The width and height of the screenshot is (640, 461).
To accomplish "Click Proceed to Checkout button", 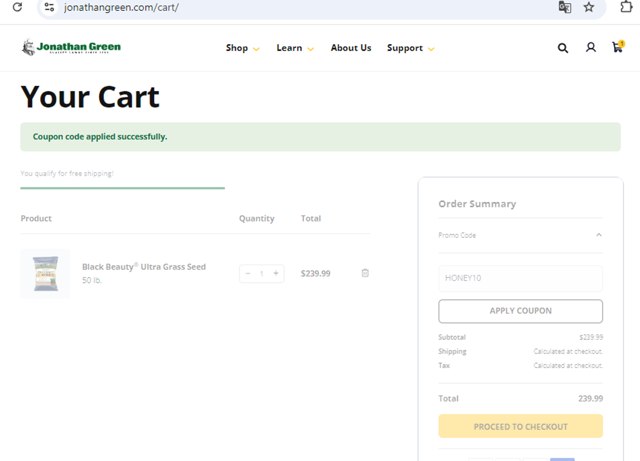I will pos(520,426).
